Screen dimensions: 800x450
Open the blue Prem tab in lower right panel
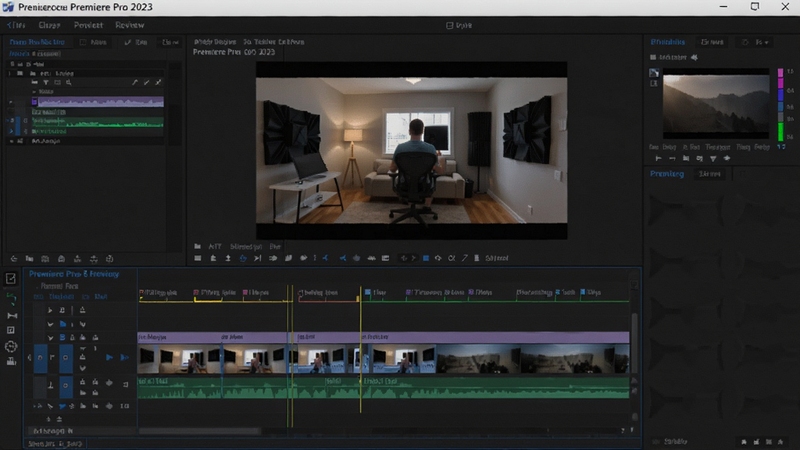click(x=667, y=174)
